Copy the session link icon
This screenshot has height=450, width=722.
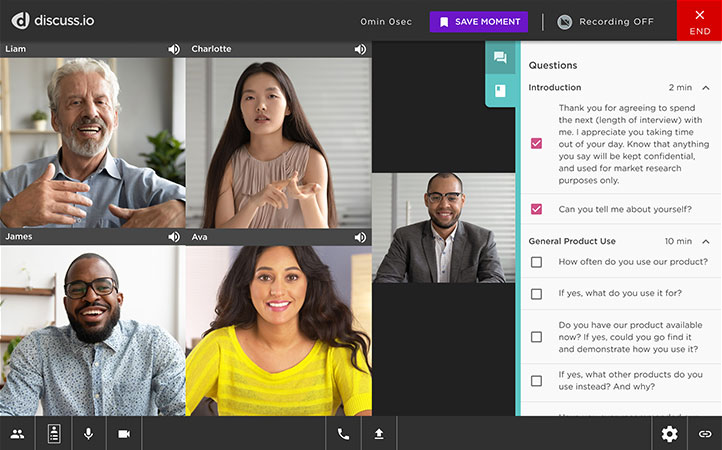tap(705, 433)
